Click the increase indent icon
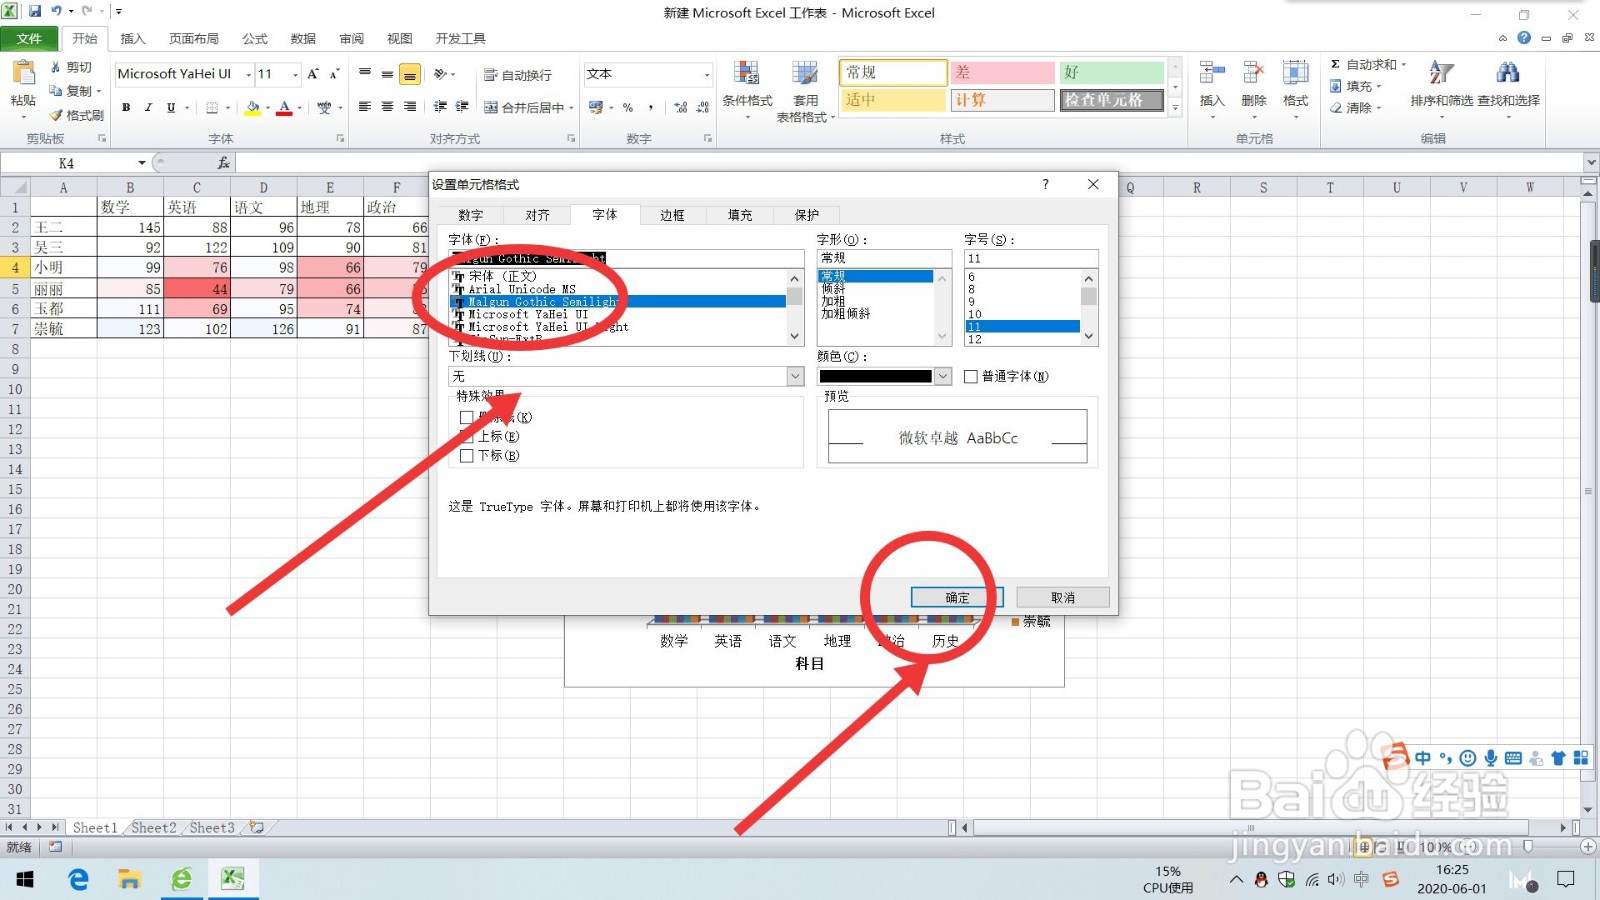Screen dimensions: 1600x900 tap(462, 107)
